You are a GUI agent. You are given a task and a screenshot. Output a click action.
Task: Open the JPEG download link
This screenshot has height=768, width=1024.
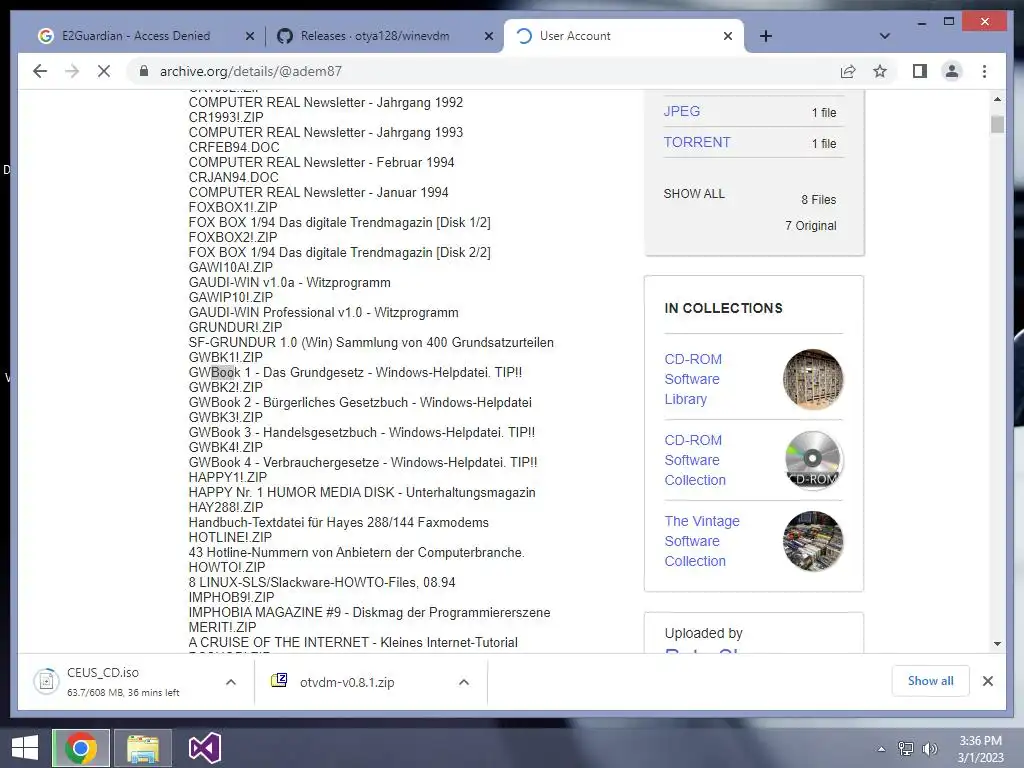point(682,111)
